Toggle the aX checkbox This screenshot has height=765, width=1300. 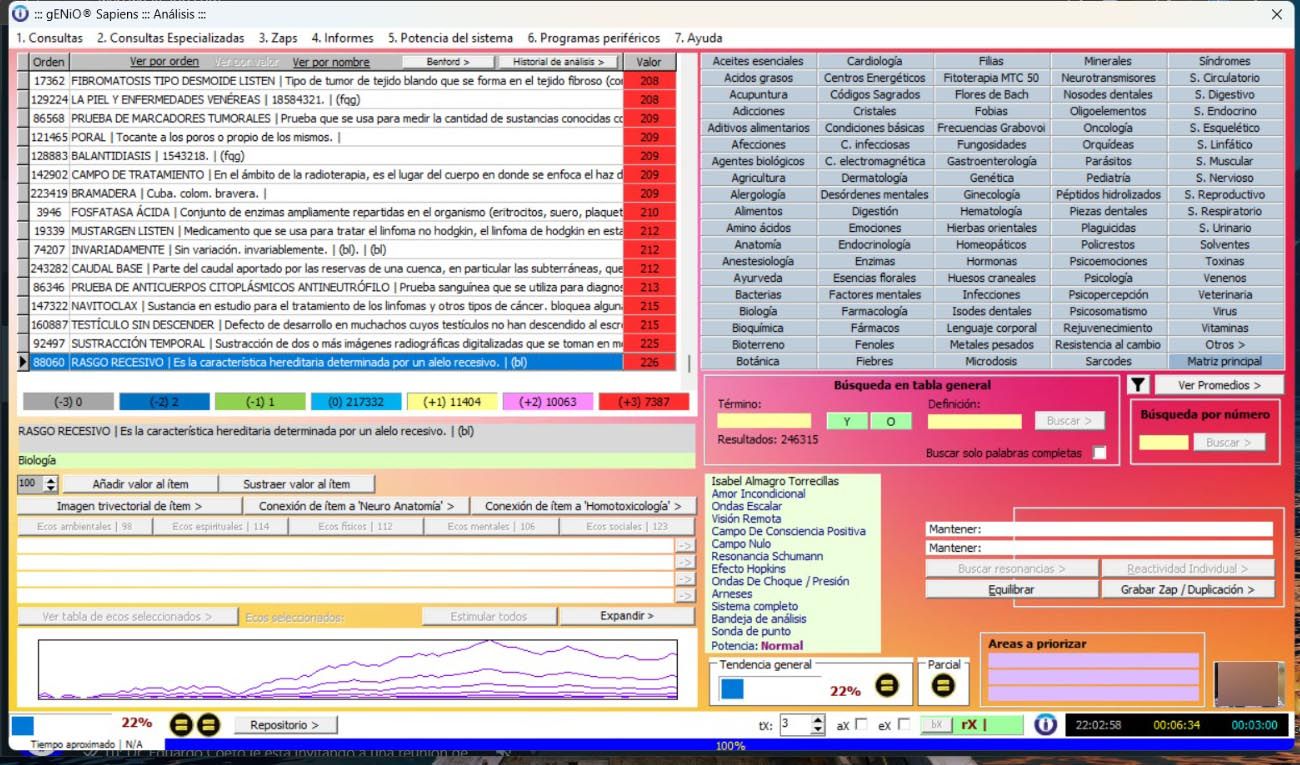[861, 724]
